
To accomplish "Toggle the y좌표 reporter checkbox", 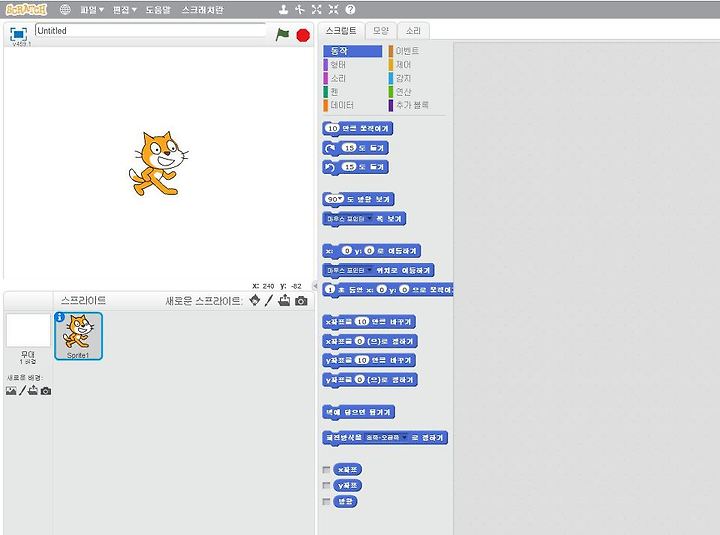I will 326,485.
